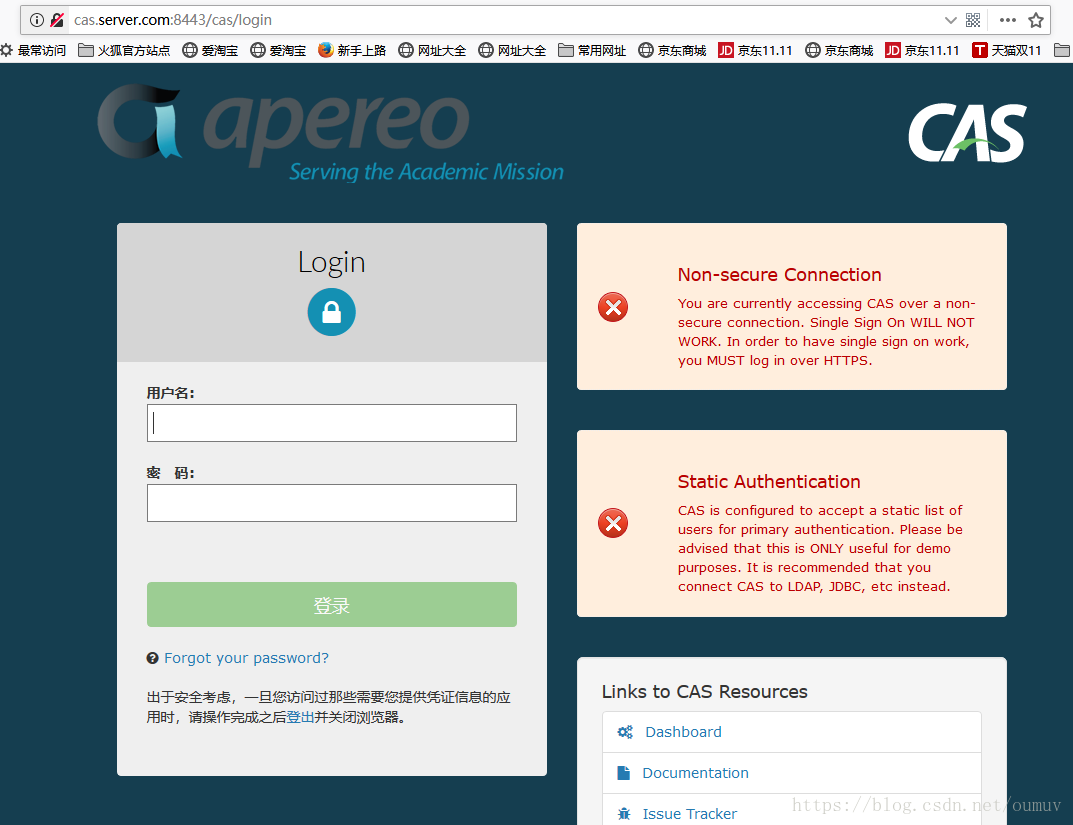This screenshot has width=1073, height=825.
Task: Click the question mark icon beside Forgot password
Action: click(153, 658)
